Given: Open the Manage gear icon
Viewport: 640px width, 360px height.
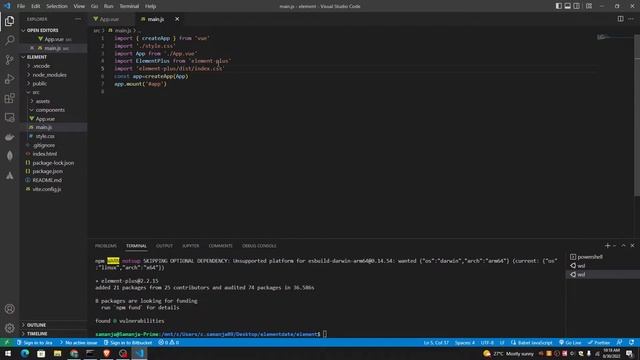Looking at the screenshot, I should coord(9,328).
